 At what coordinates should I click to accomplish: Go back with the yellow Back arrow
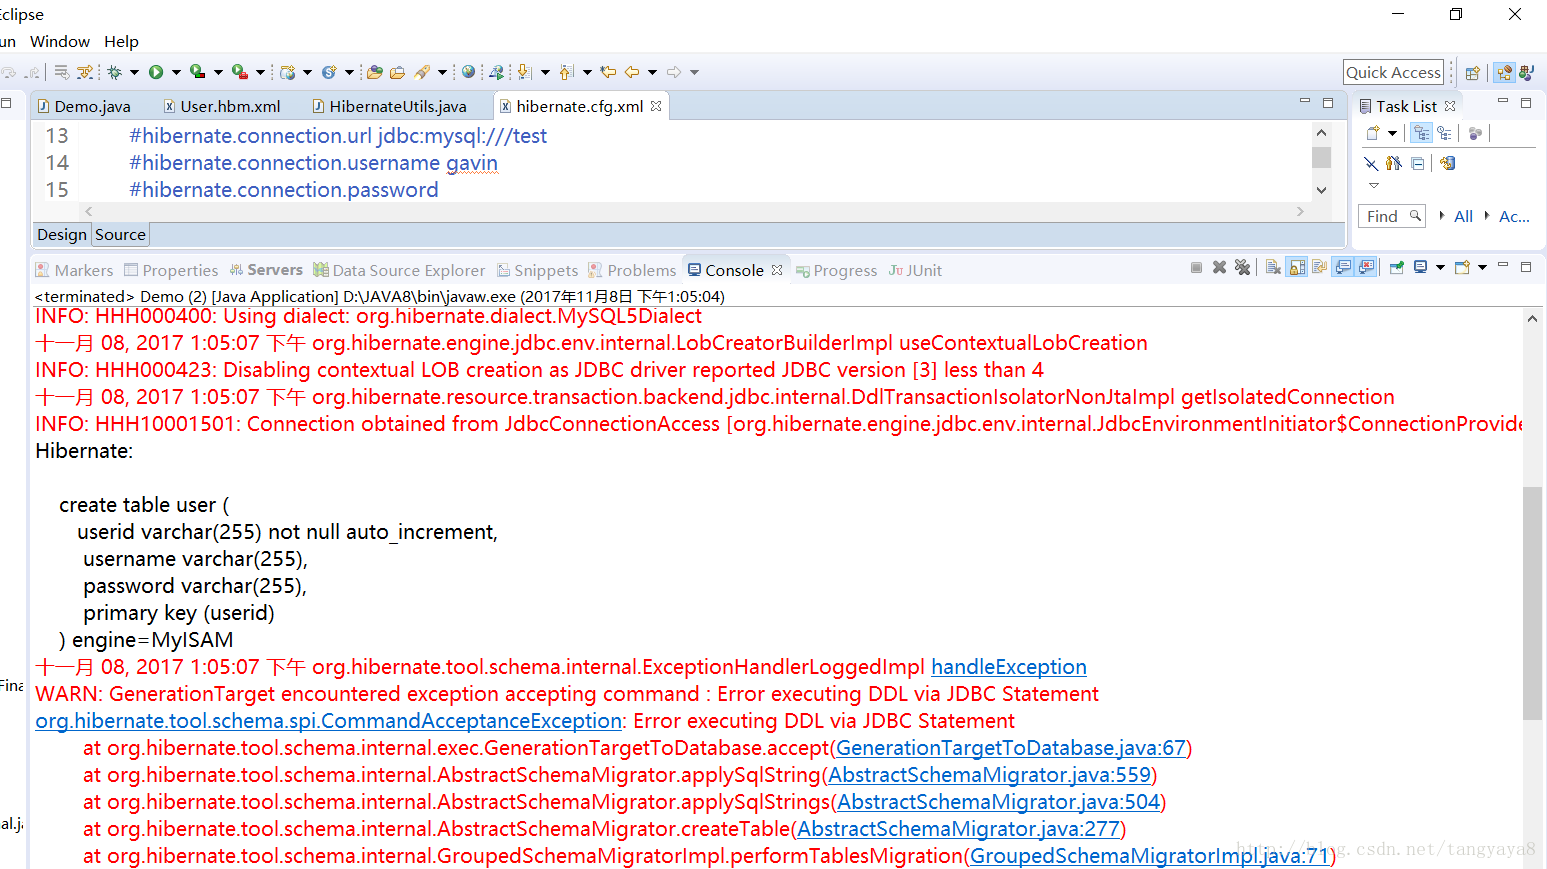pos(632,72)
